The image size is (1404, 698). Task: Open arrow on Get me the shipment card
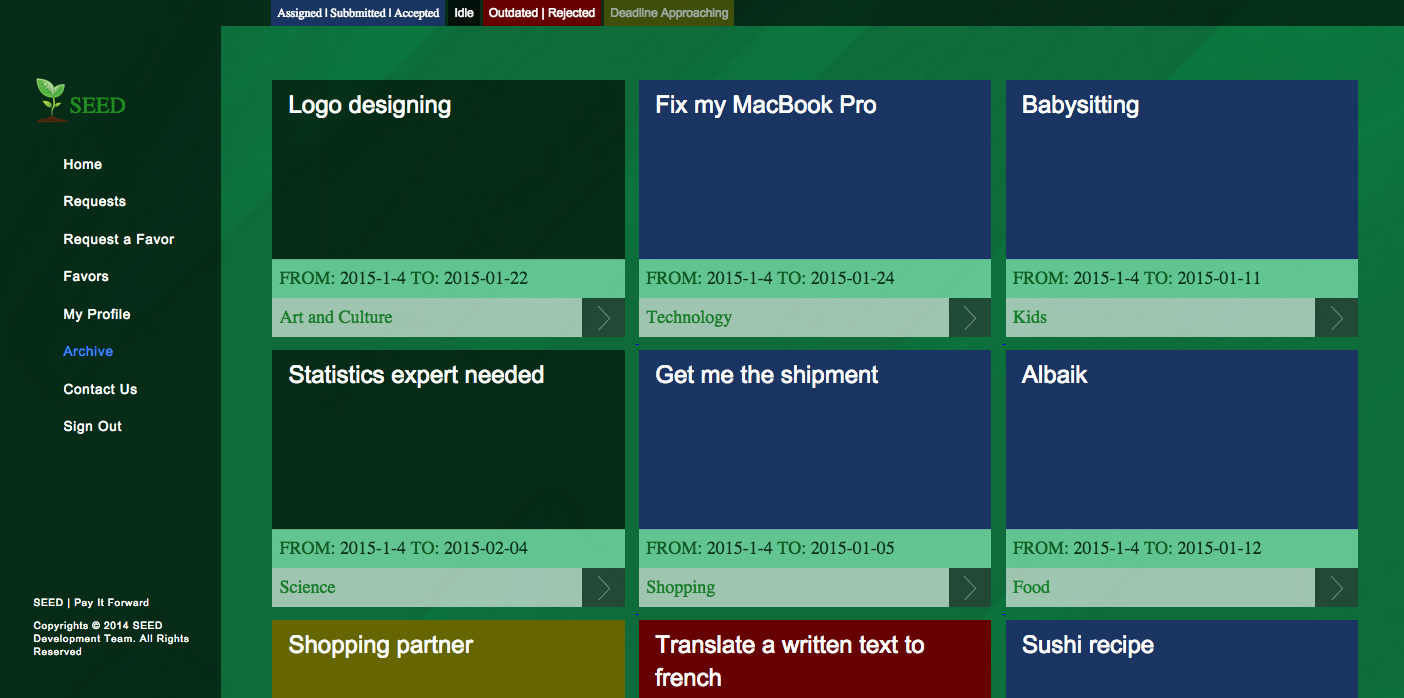click(970, 587)
